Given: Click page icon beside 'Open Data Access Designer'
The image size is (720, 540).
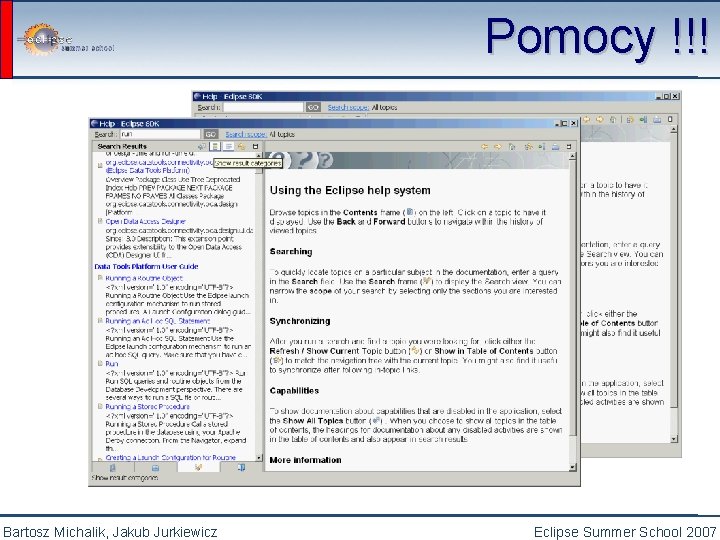Looking at the screenshot, I should [100, 221].
